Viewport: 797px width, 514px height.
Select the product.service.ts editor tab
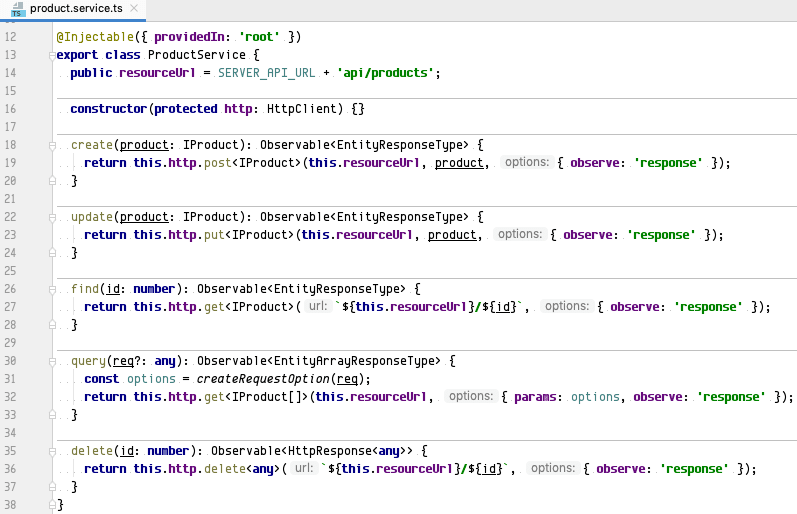(x=73, y=9)
